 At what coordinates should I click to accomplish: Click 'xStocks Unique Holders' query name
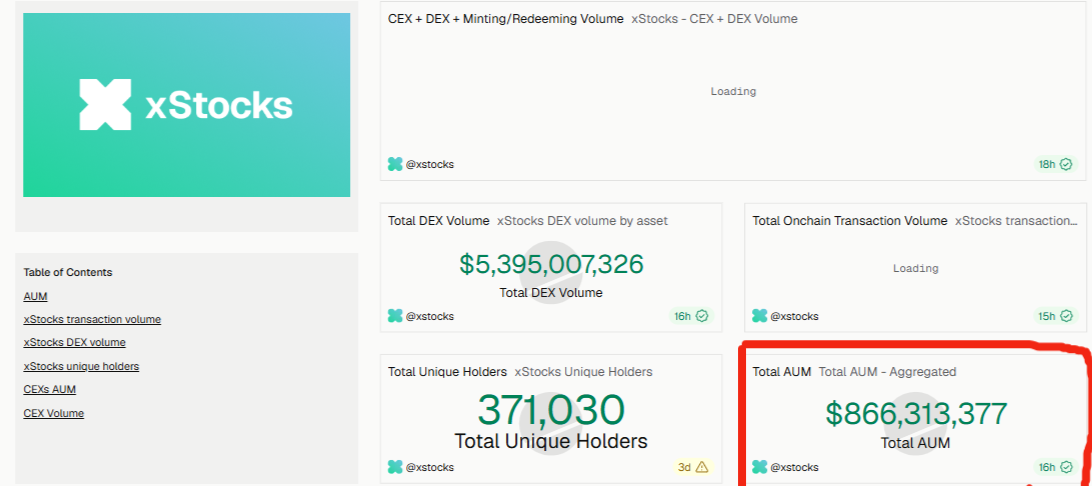[x=584, y=372]
